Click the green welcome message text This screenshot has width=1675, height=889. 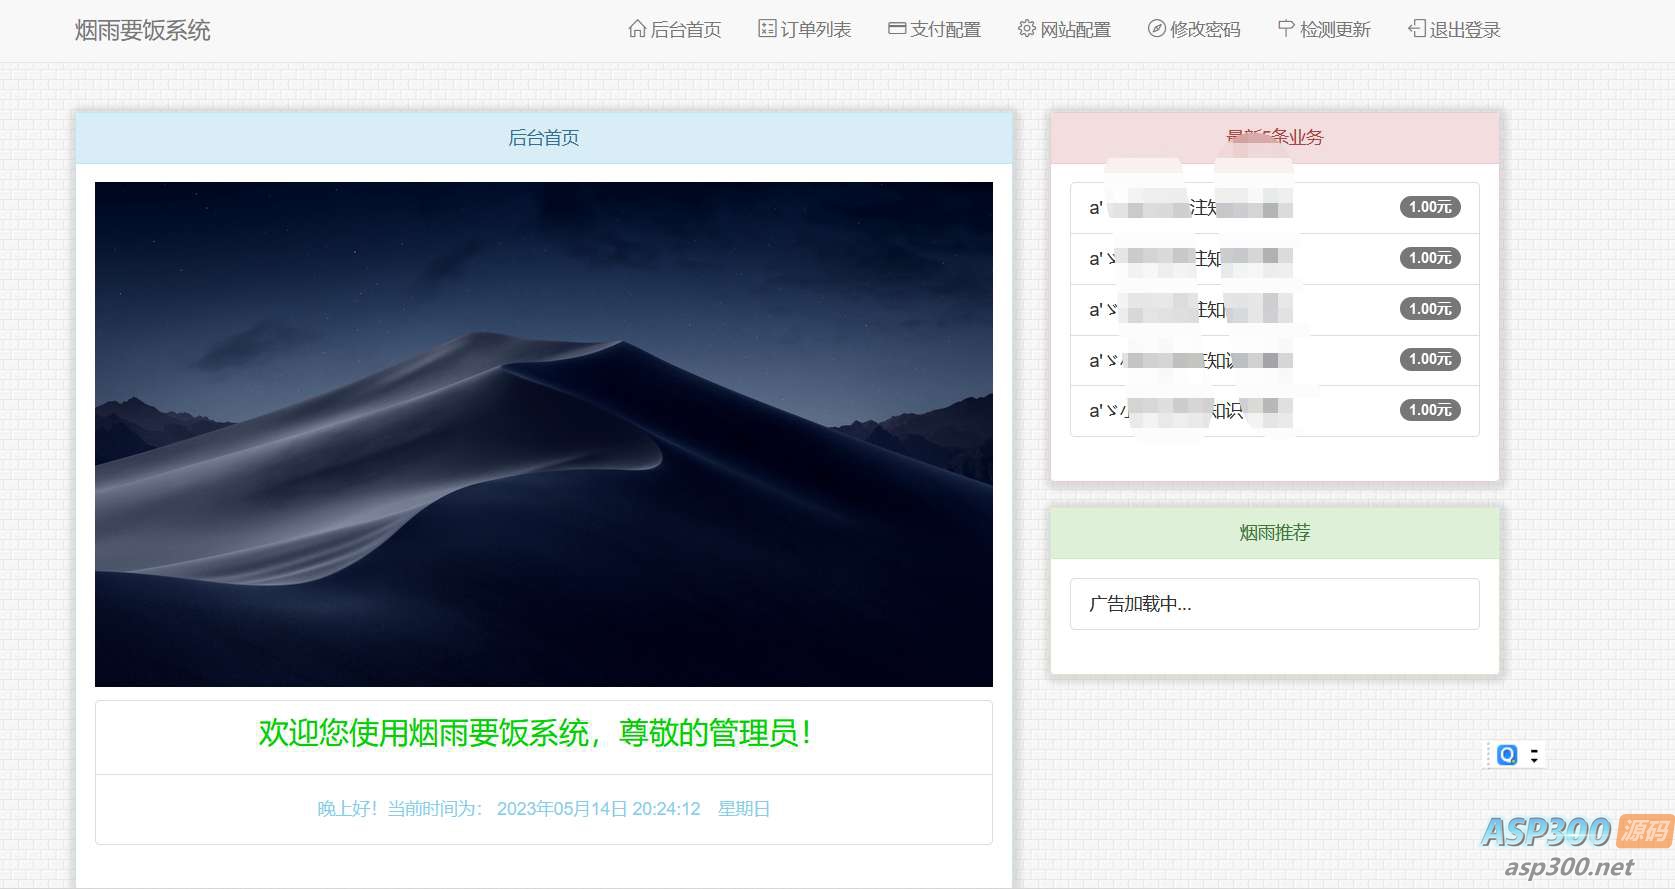[535, 734]
